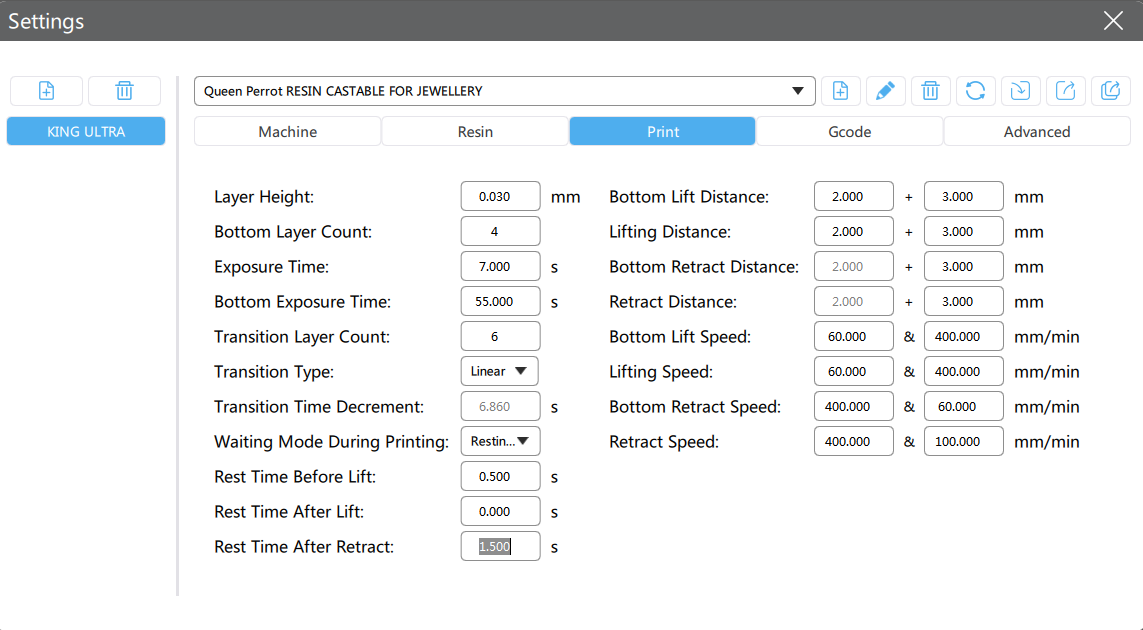The height and width of the screenshot is (630, 1143).
Task: Add a new printer in the left panel
Action: (46, 91)
